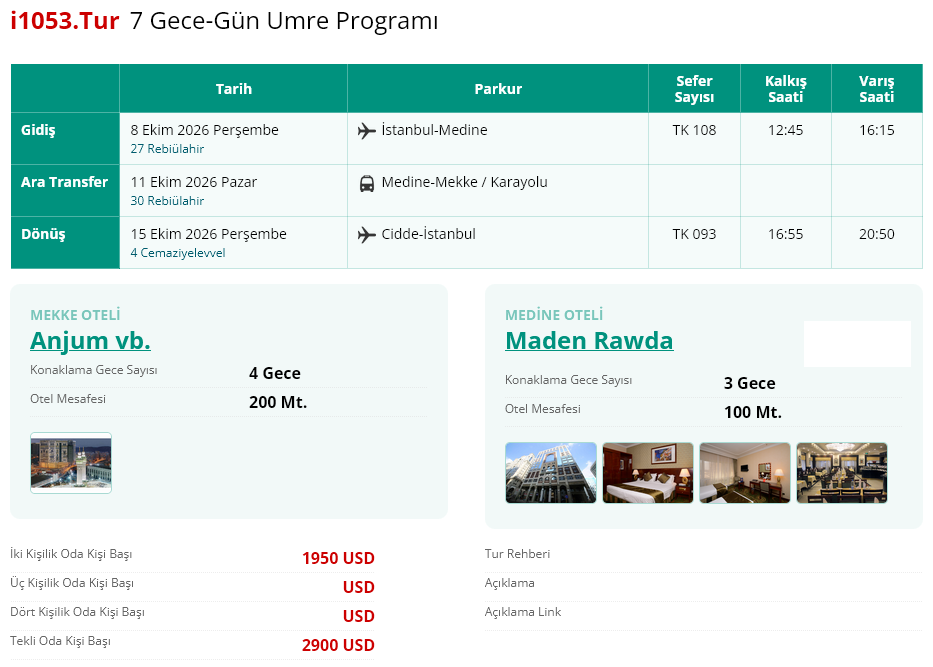Open Maden Rawda bedroom photo

648,473
